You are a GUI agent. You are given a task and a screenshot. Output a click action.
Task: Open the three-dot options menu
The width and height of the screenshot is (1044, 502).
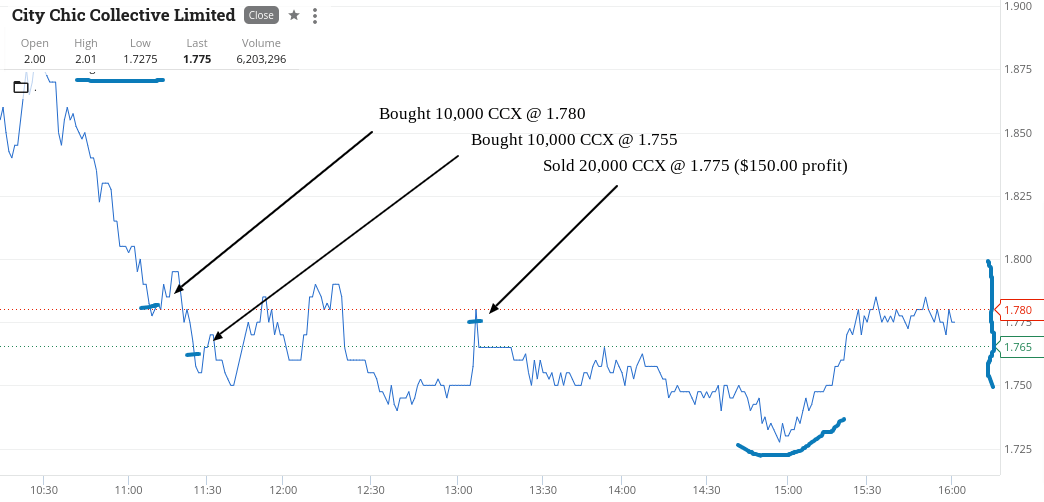pos(315,16)
